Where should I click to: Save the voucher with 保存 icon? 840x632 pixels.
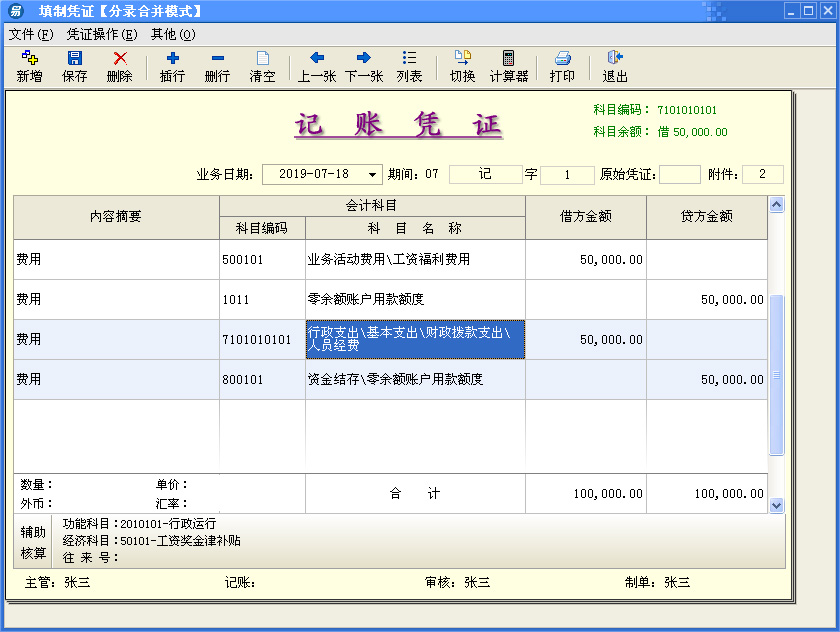click(x=75, y=66)
